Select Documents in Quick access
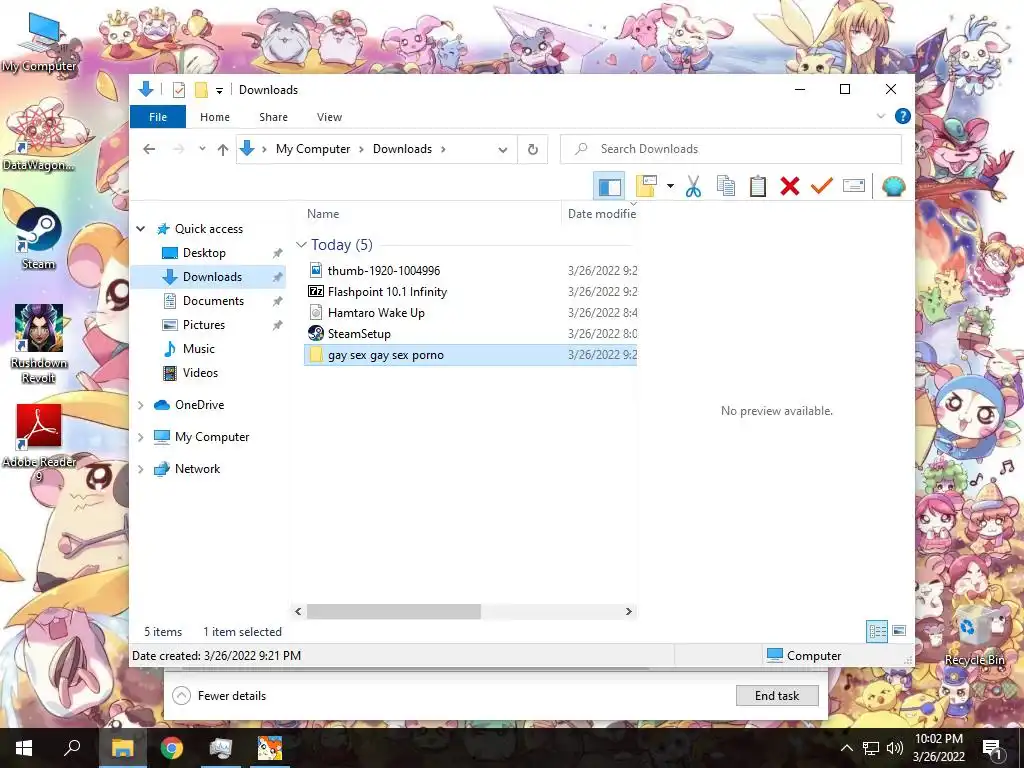Viewport: 1024px width, 768px height. point(213,301)
